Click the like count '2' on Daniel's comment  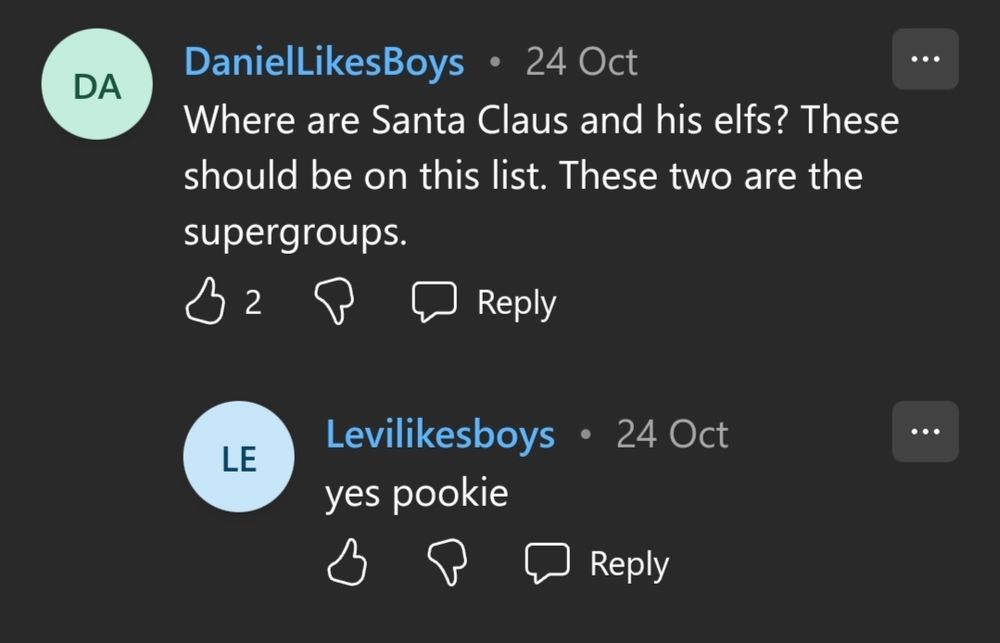[253, 303]
